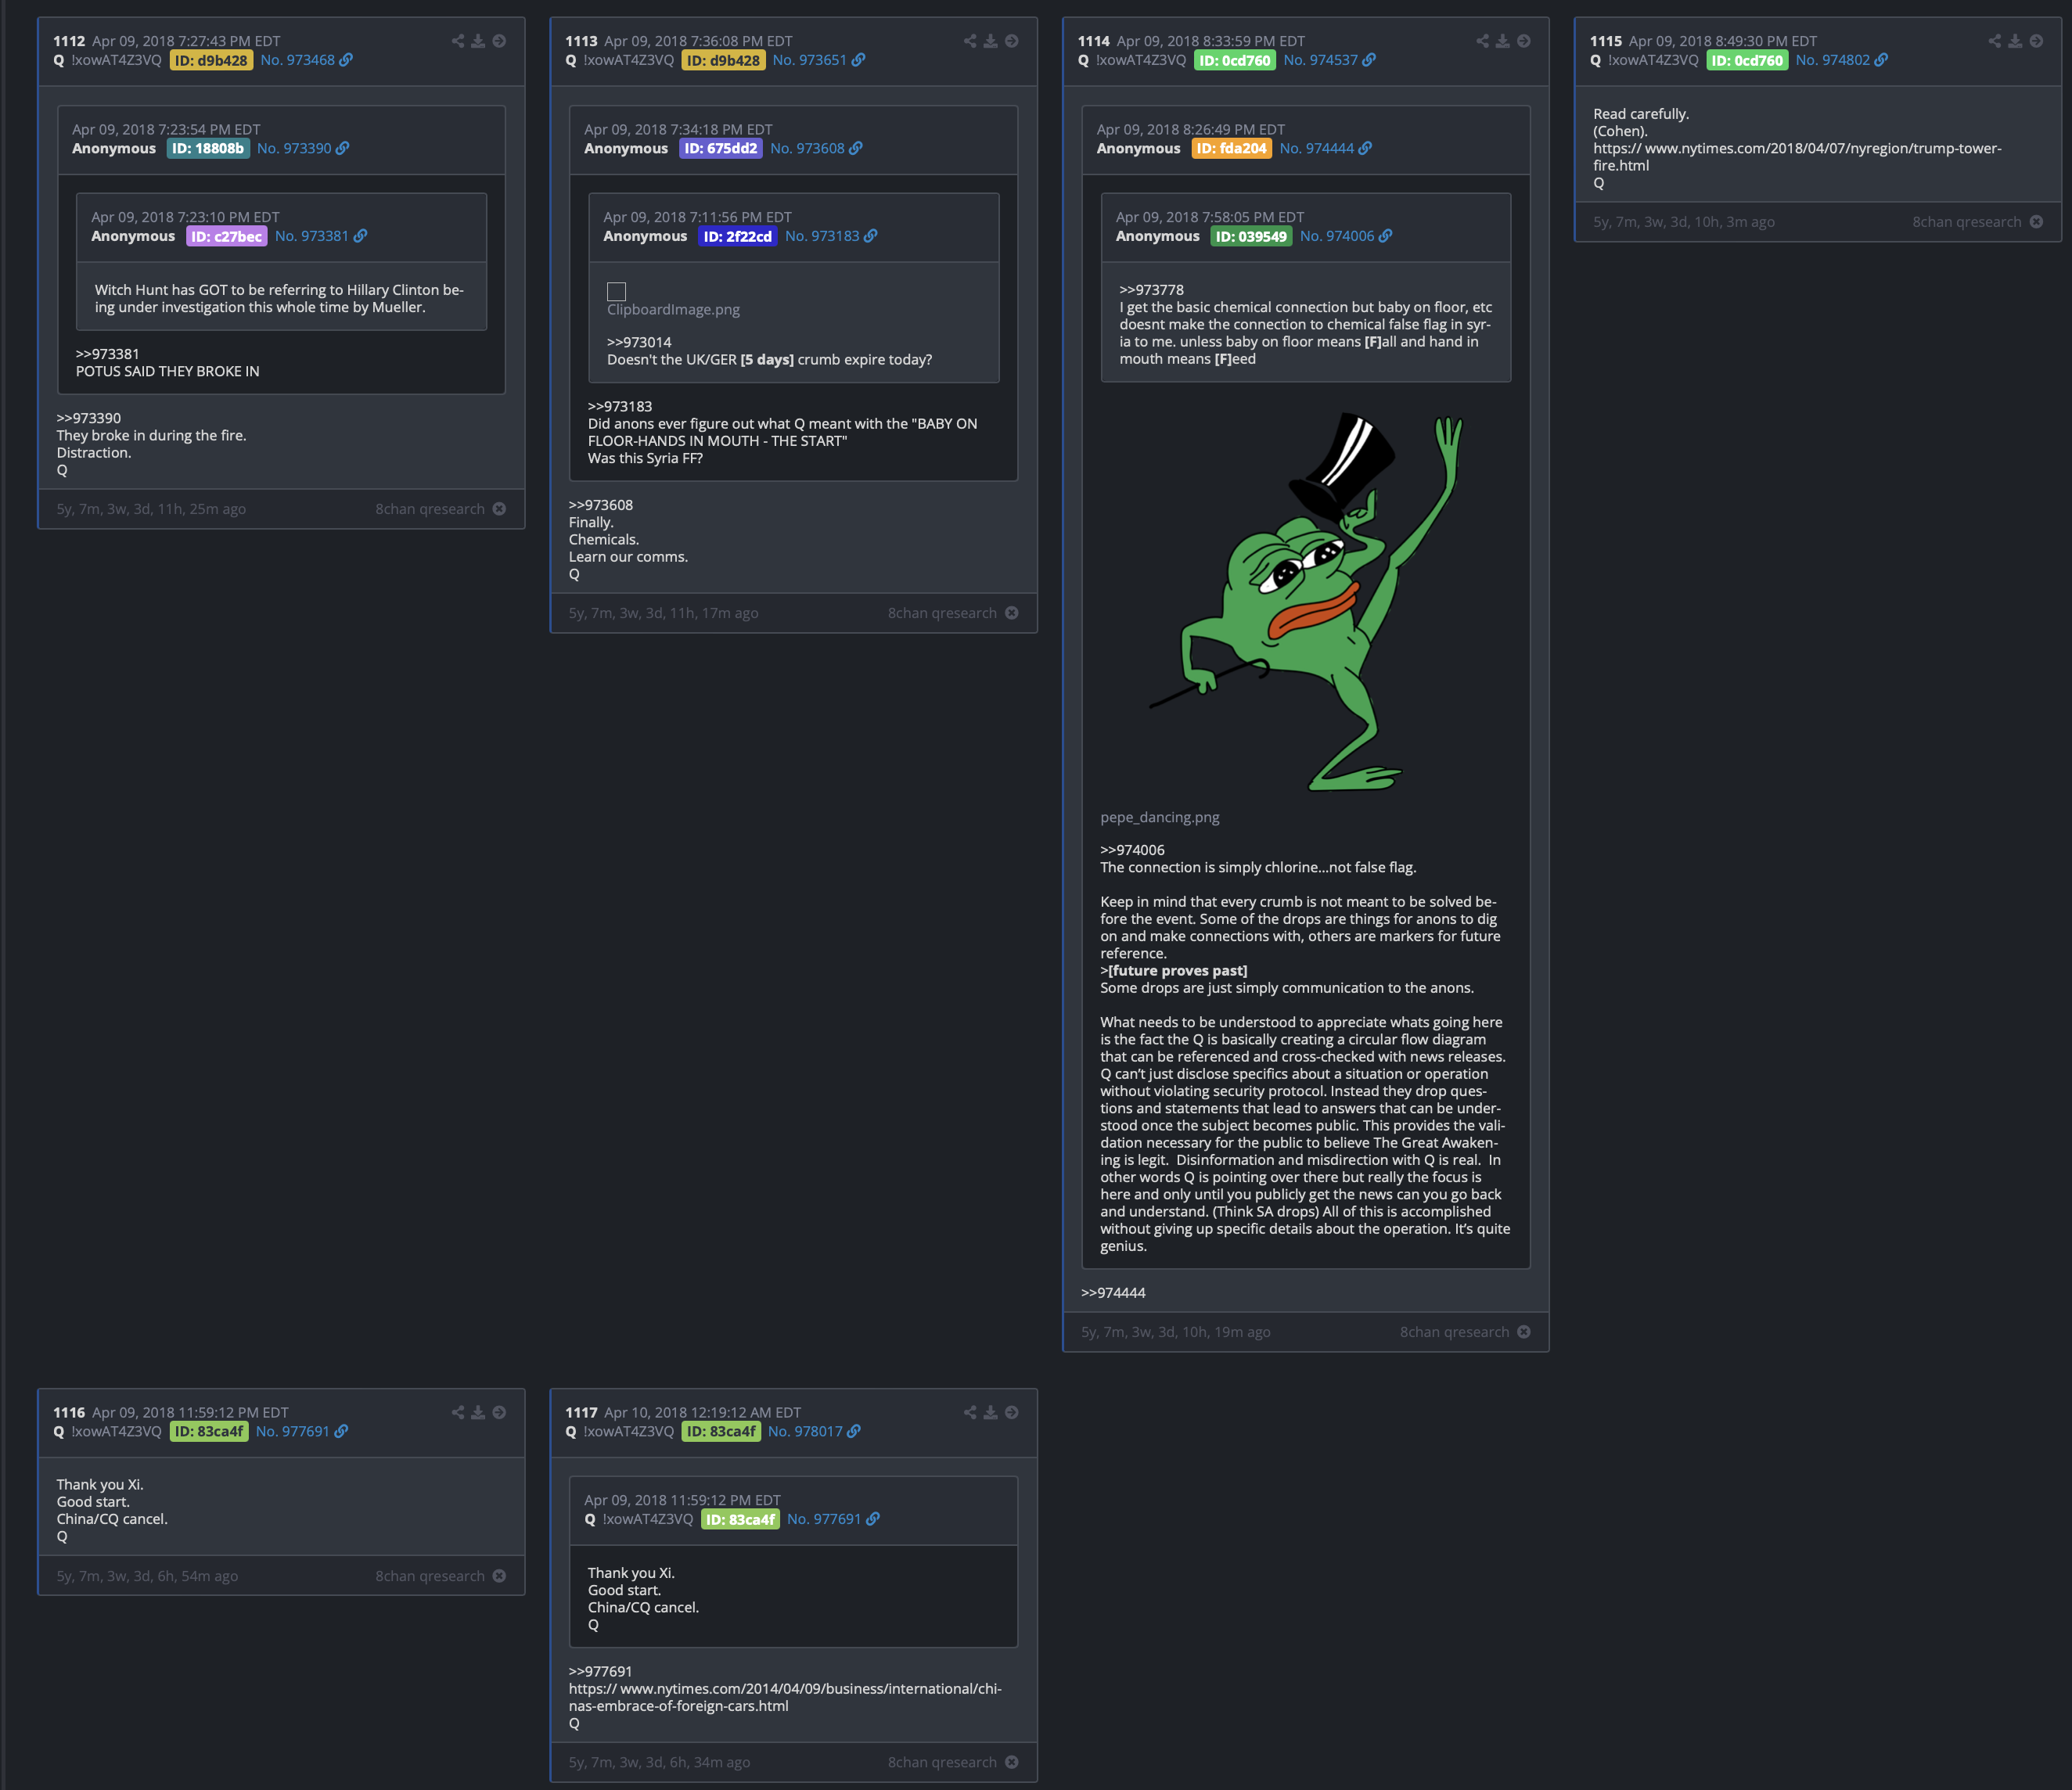Open the NYTimes trump-tower-fire URL
Screen dimensions: 2072x1790
pos(1797,157)
